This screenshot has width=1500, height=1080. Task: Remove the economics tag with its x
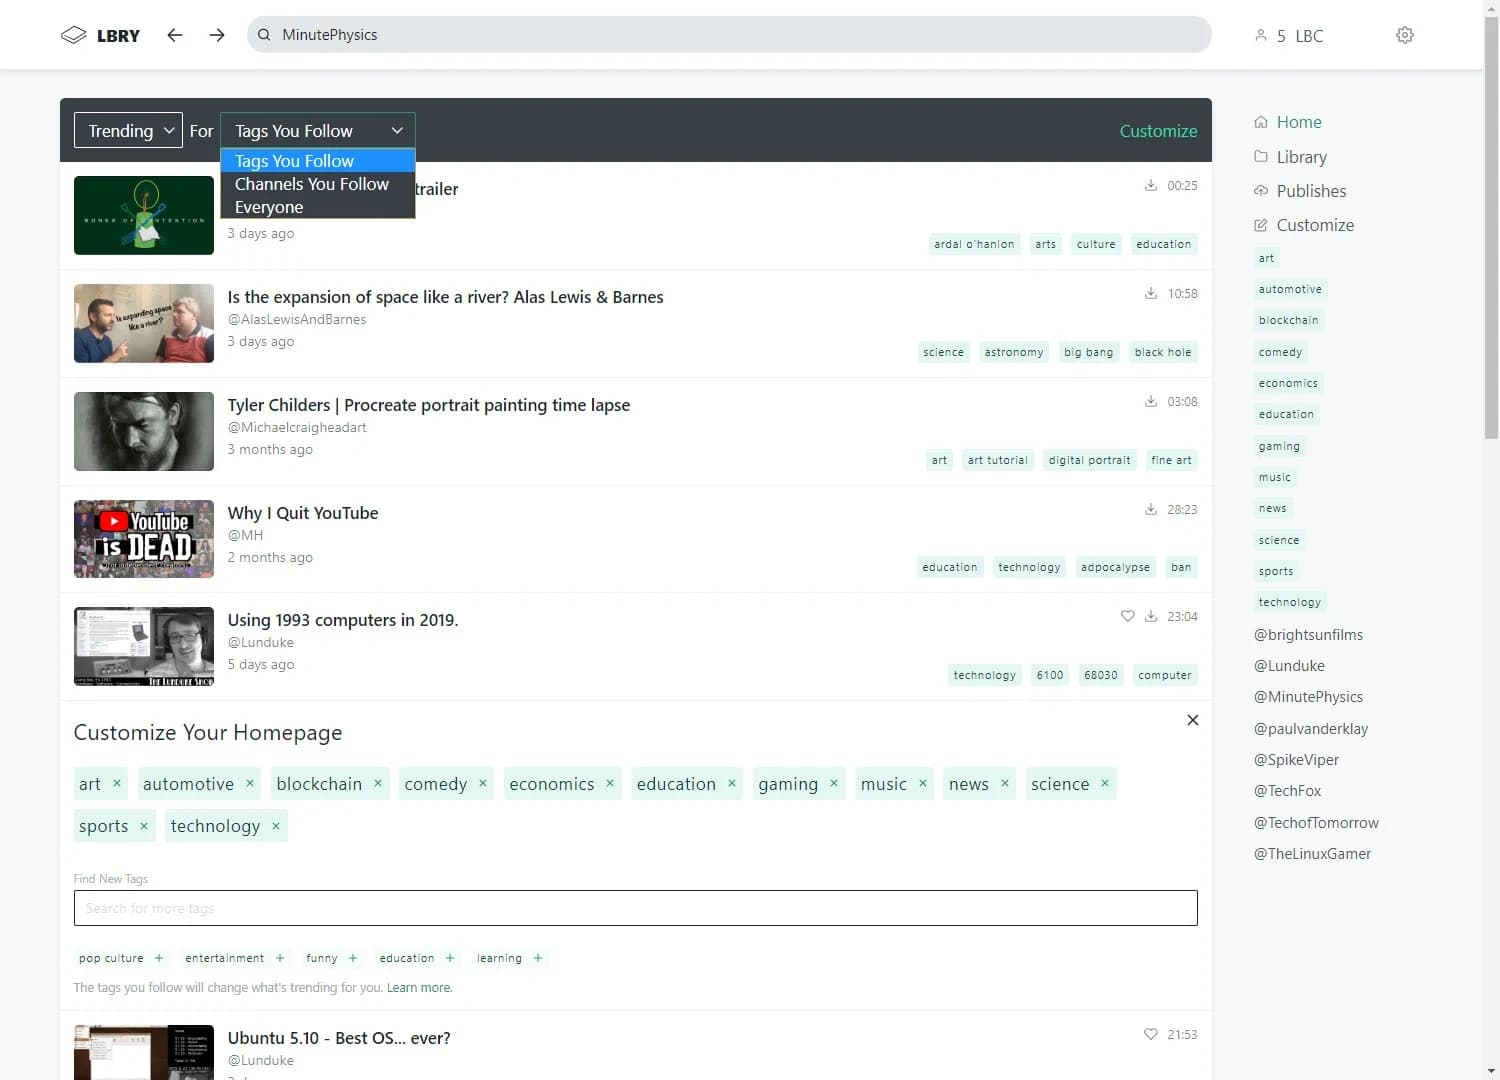(610, 783)
